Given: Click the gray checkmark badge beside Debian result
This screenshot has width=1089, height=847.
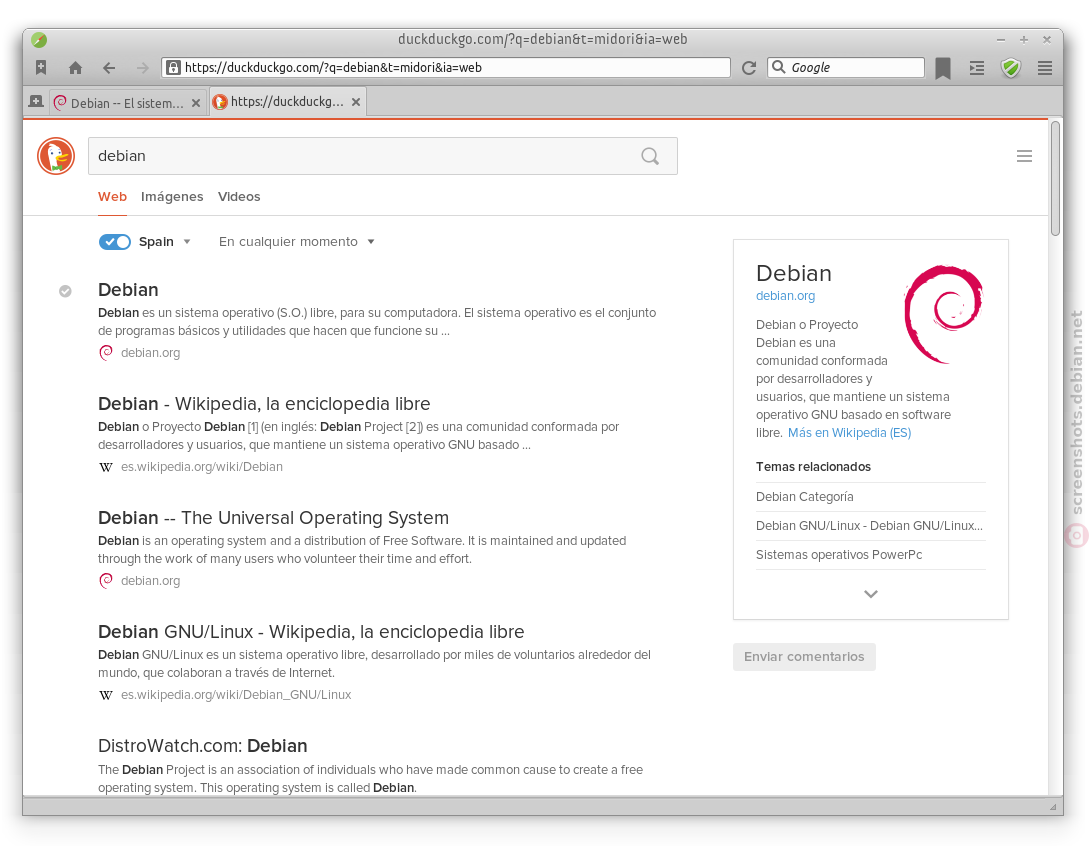Looking at the screenshot, I should pyautogui.click(x=65, y=291).
